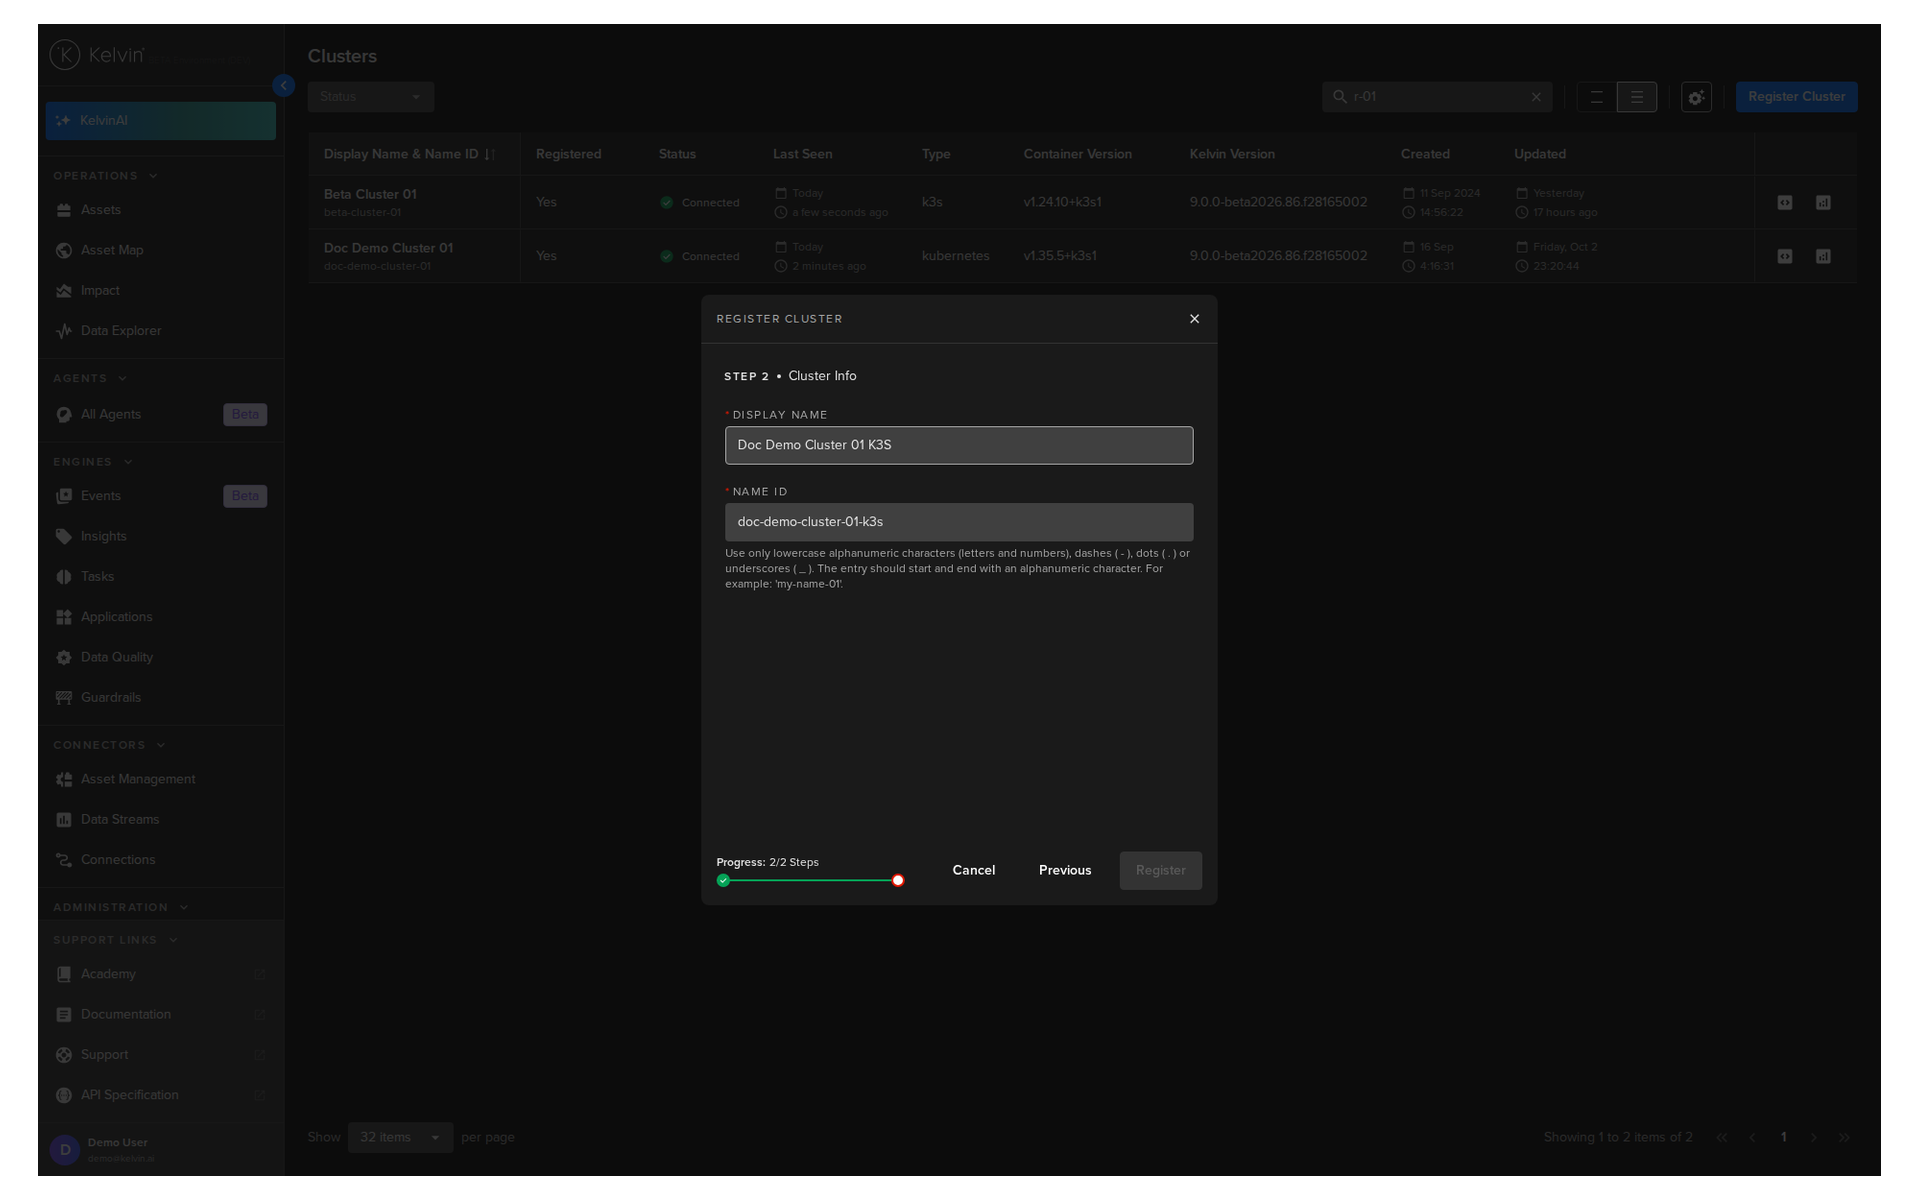Click the Register button in dialog

coord(1160,870)
